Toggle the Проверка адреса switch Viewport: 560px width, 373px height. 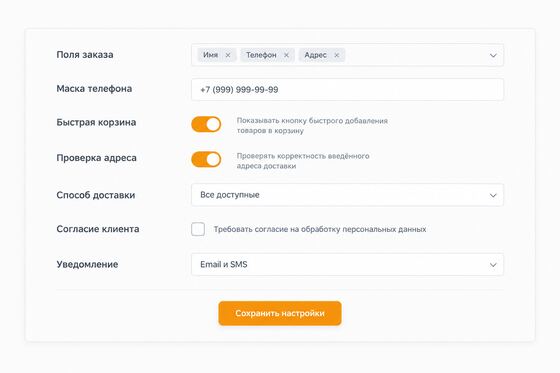(x=206, y=159)
